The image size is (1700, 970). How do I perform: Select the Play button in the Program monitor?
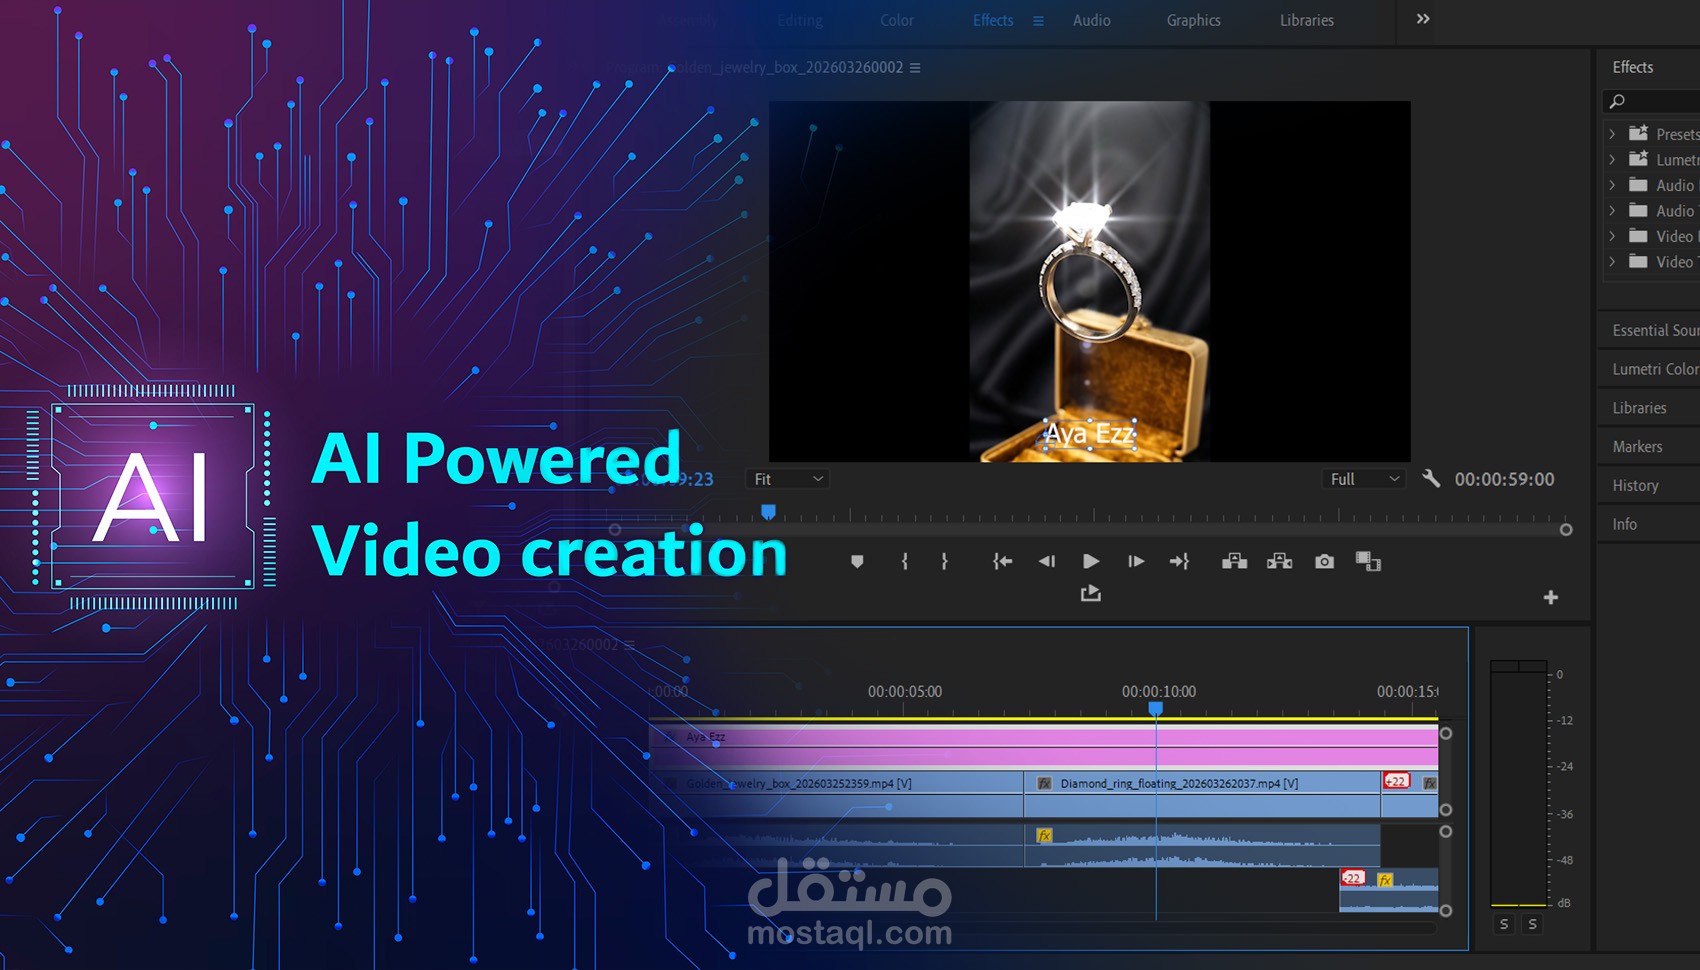point(1090,561)
